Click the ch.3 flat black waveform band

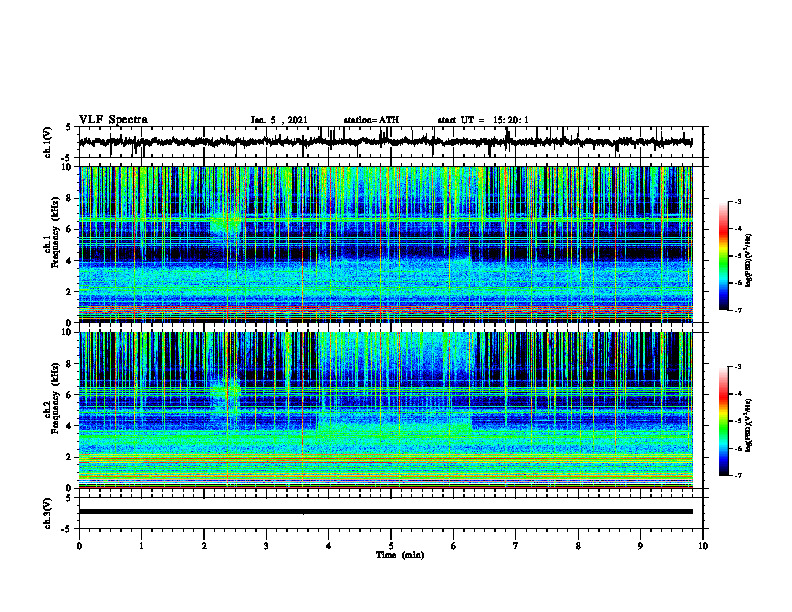coord(385,512)
